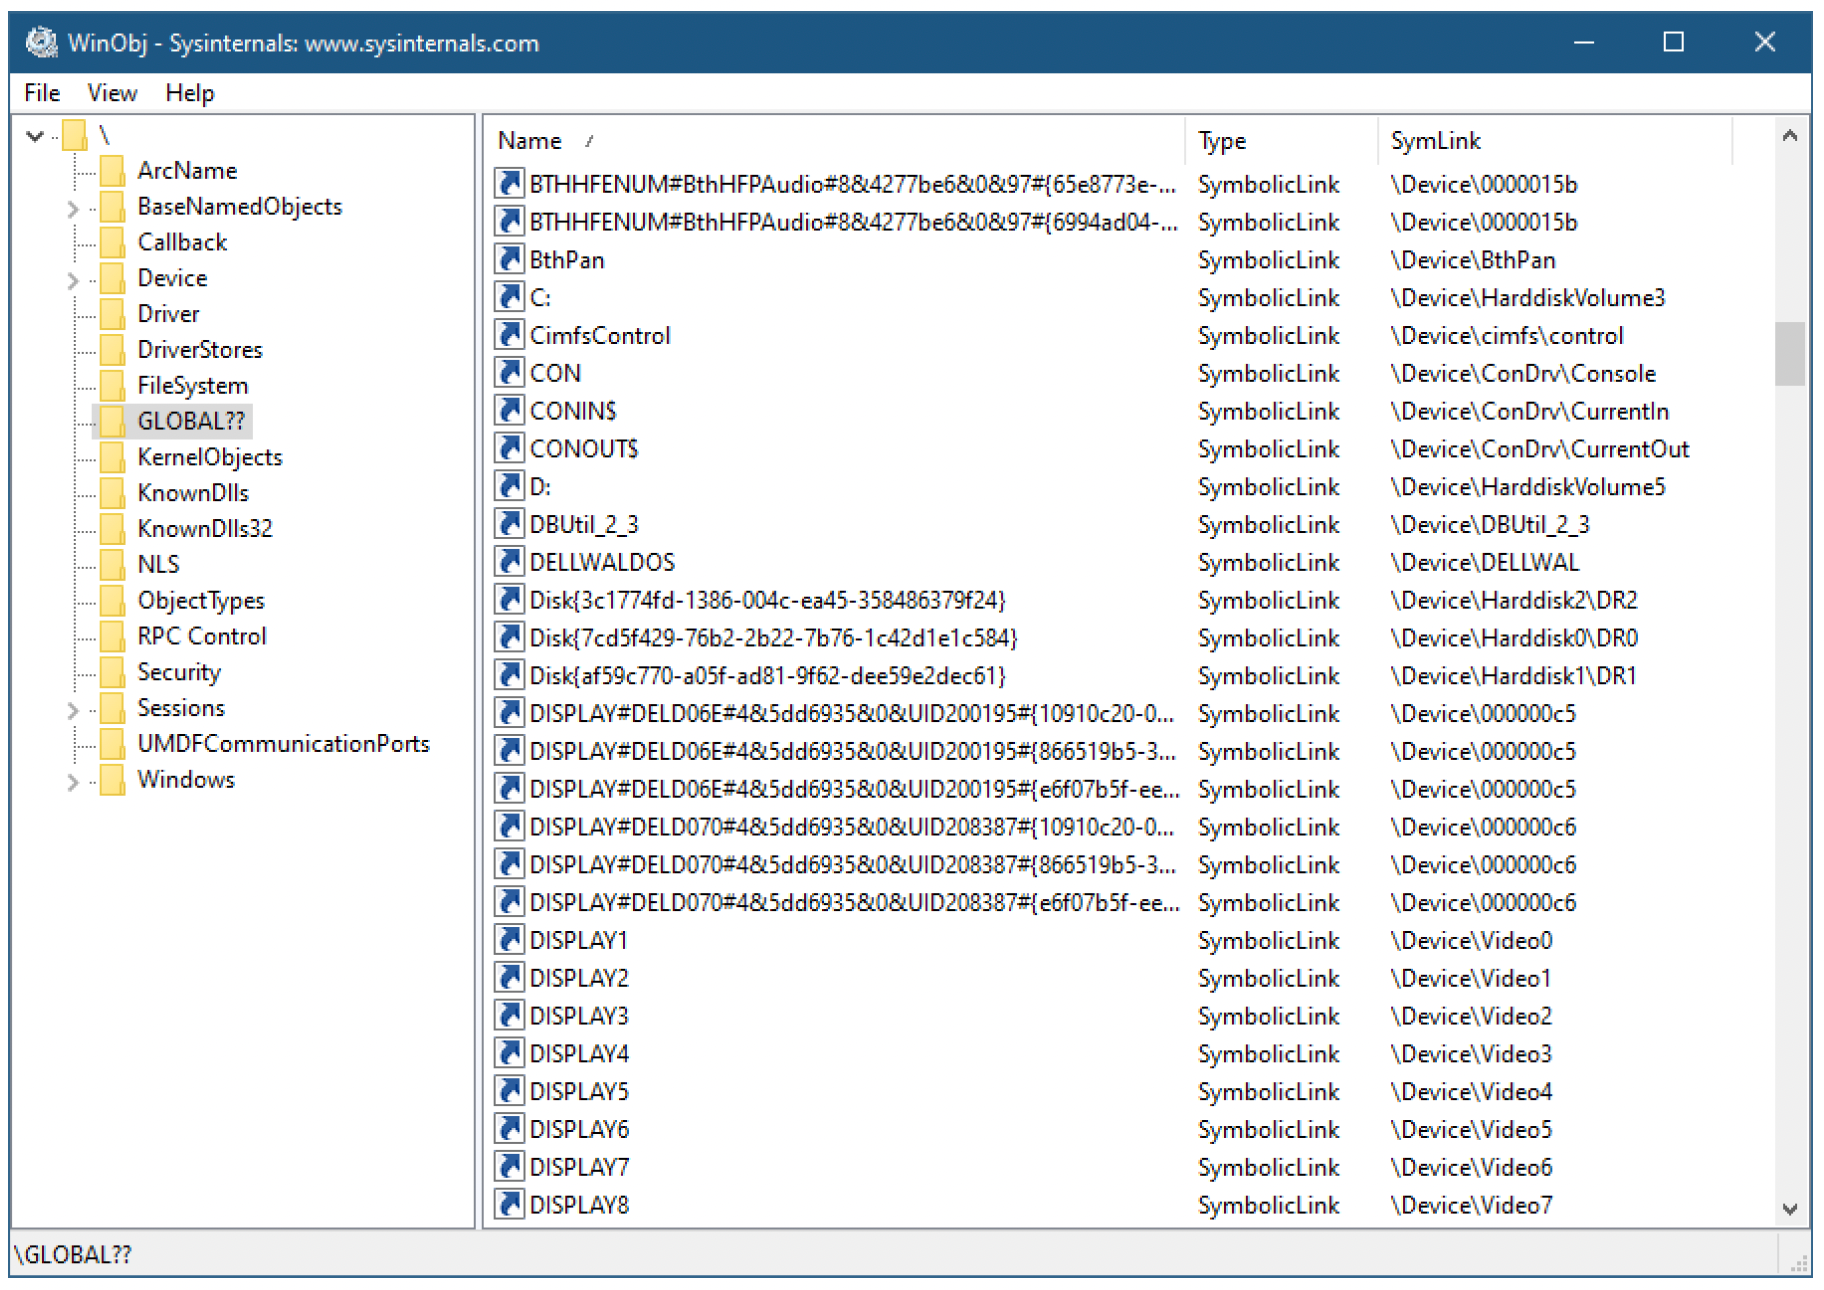Select BTHHFENUM entry ending {6994ad04-...
The image size is (1824, 1290).
[853, 222]
